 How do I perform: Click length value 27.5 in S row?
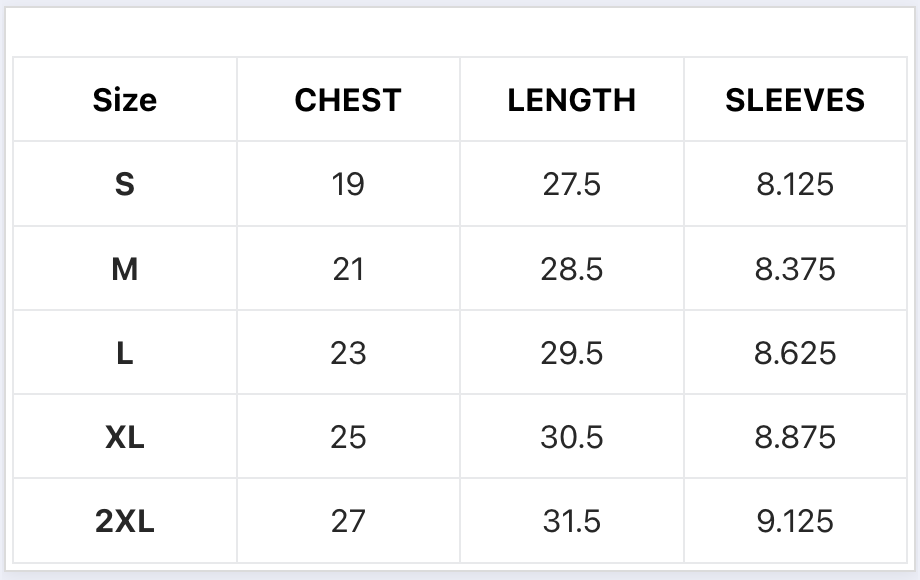point(571,184)
